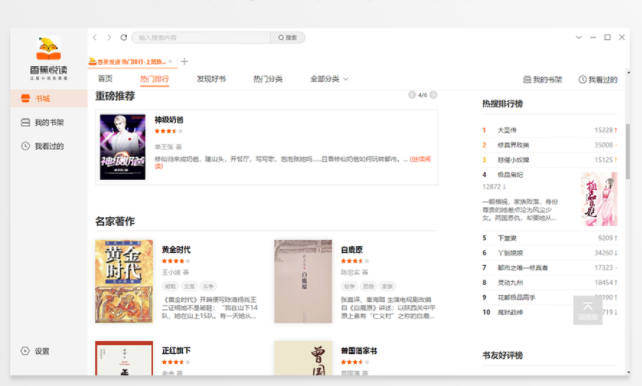Focus the search input field

[201, 38]
